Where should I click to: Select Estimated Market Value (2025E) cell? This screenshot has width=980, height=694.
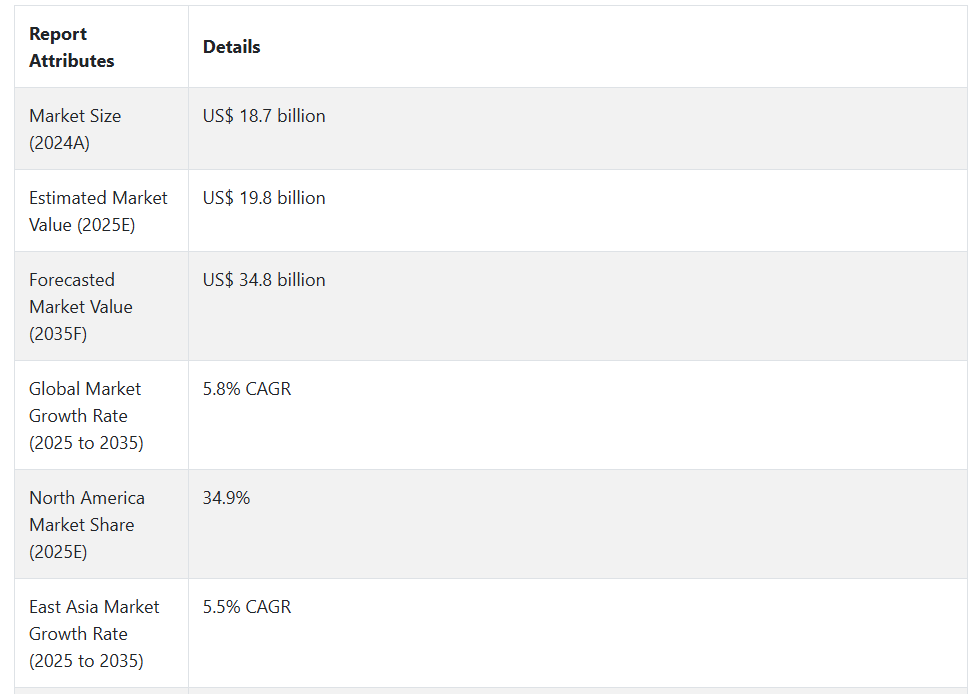click(101, 211)
